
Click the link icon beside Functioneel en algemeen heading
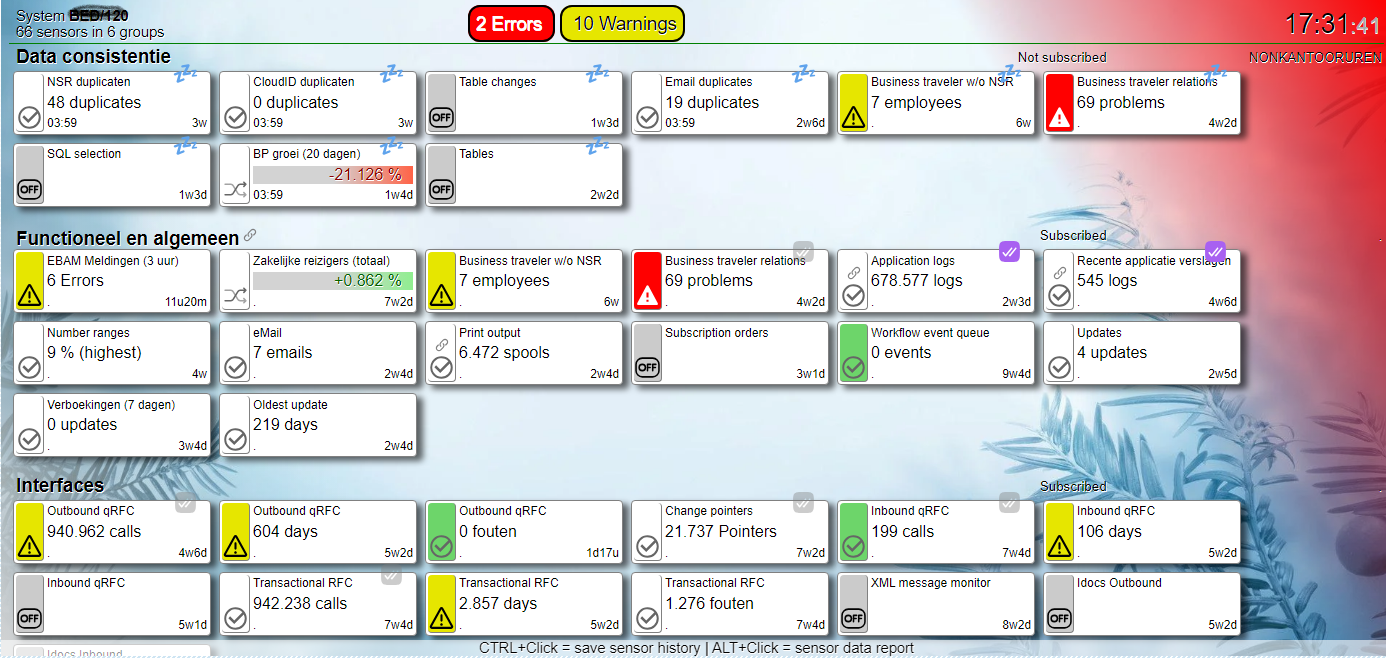pyautogui.click(x=250, y=236)
